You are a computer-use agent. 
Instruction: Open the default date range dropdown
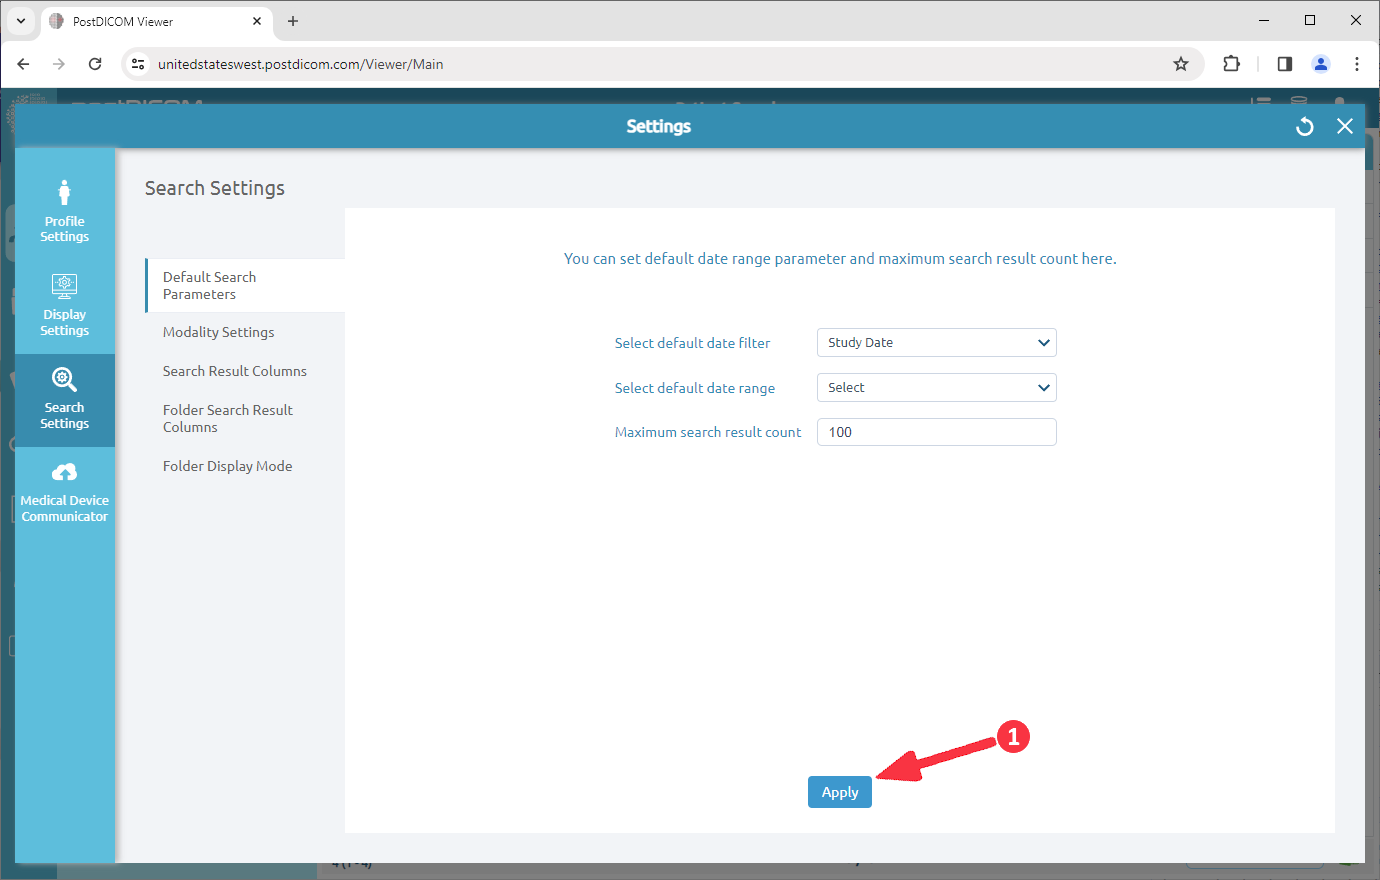936,387
